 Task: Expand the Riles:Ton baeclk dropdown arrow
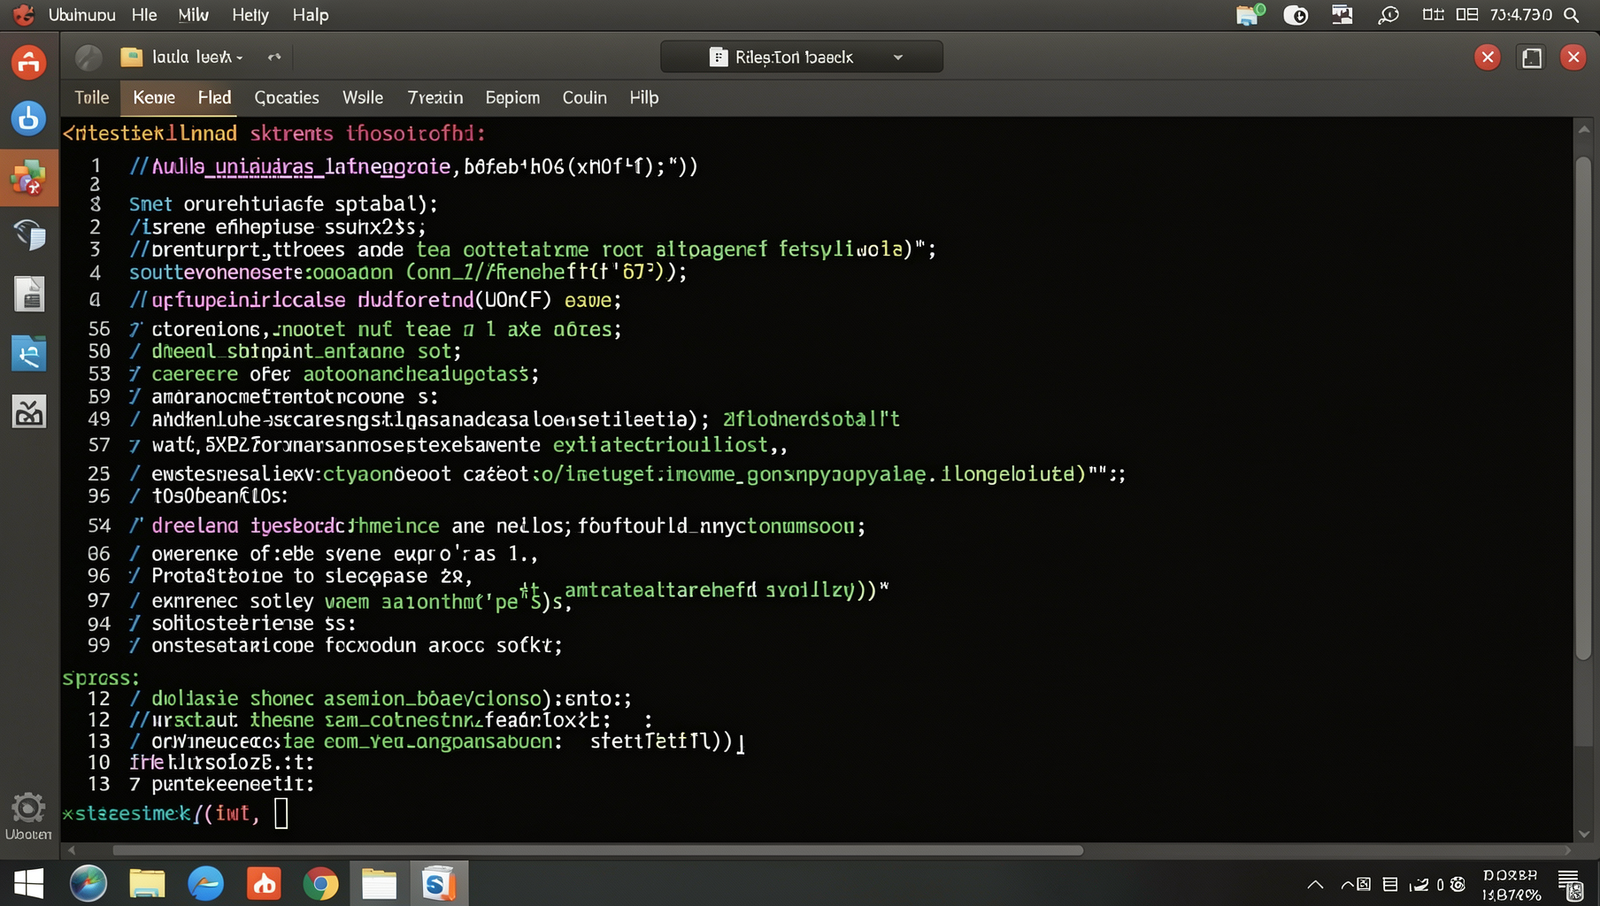(898, 57)
